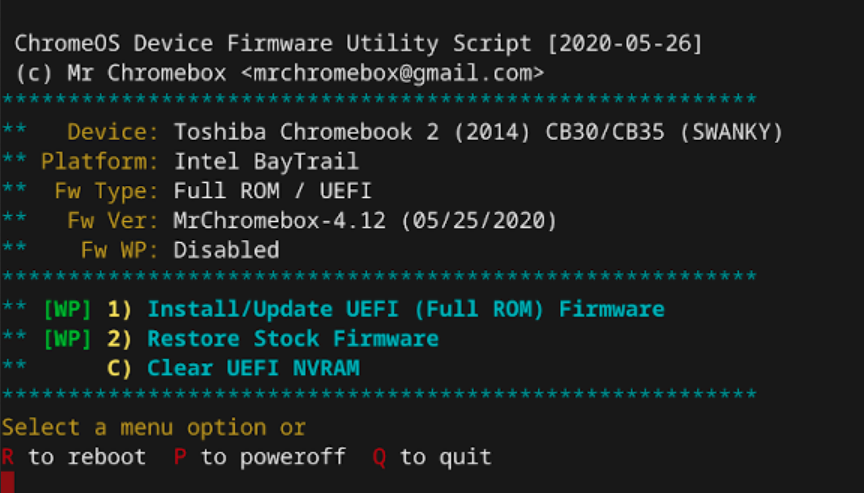Click the Fw Type value Full ROM / UEFI

[272, 191]
